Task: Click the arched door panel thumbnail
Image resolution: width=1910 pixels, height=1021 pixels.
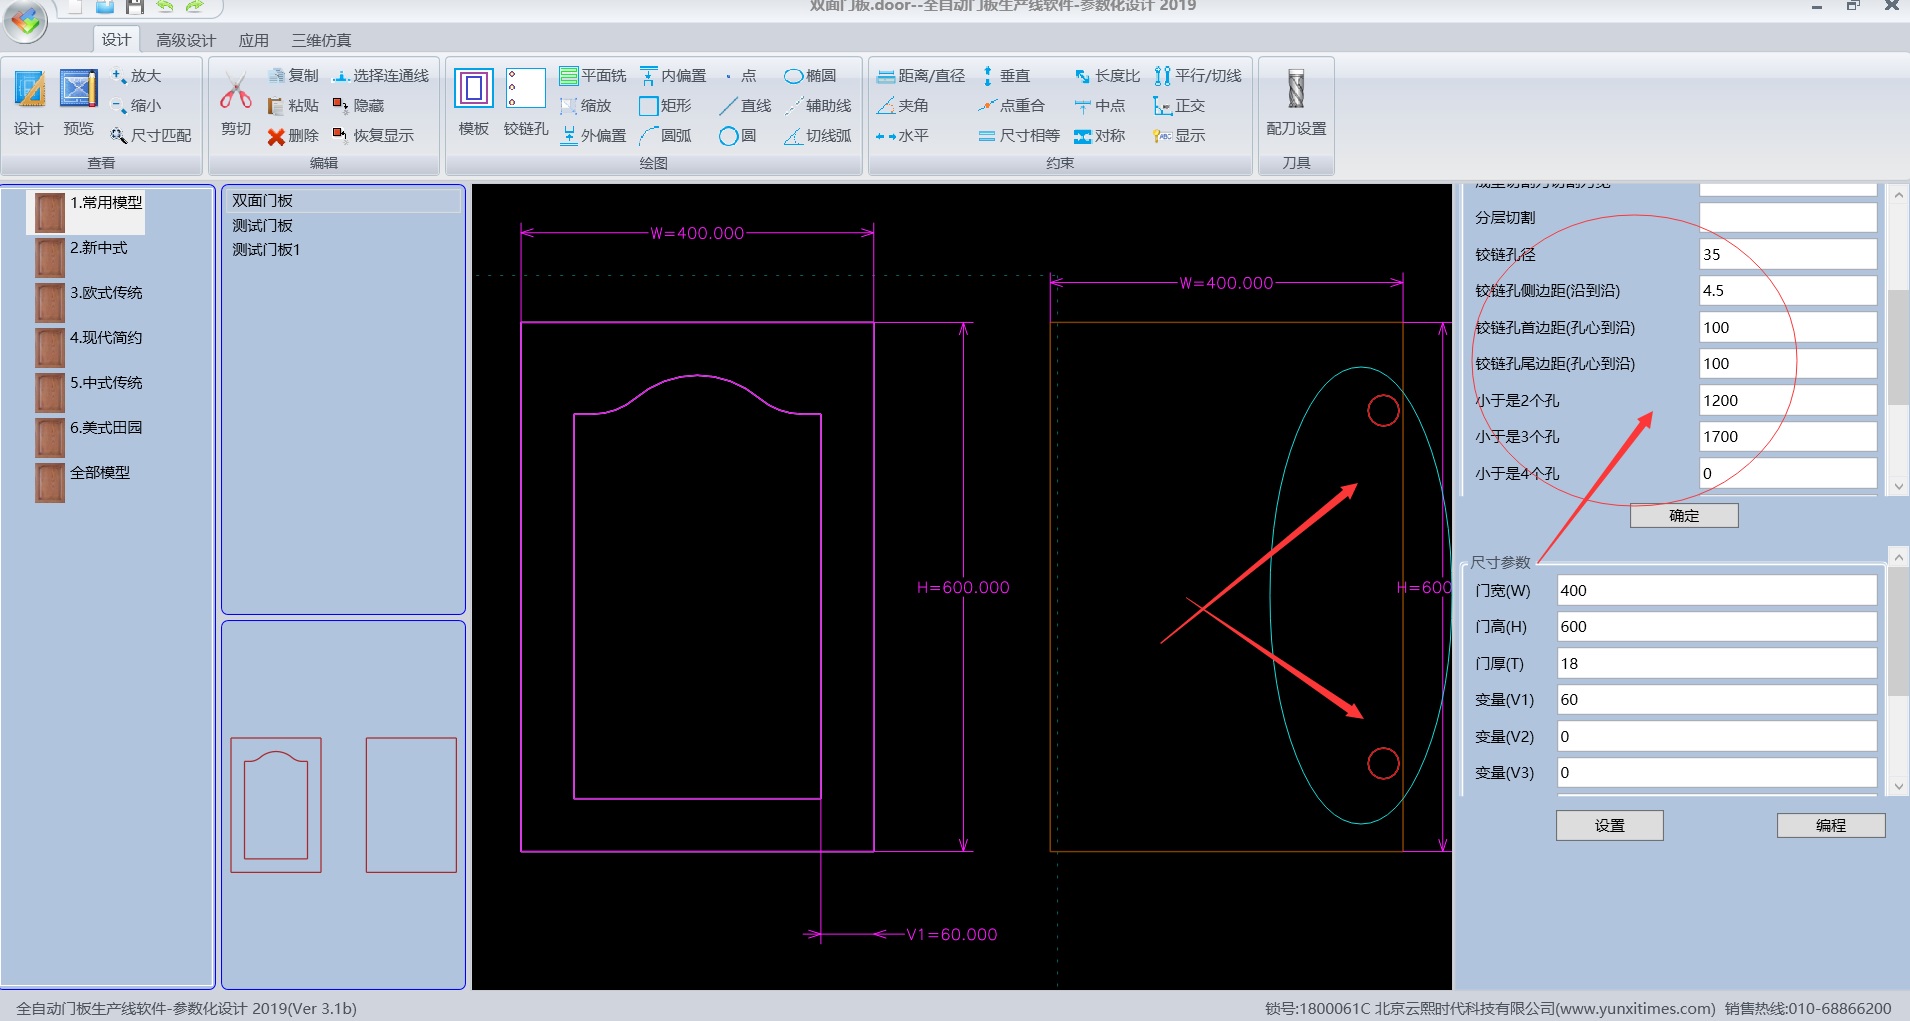Action: point(276,805)
